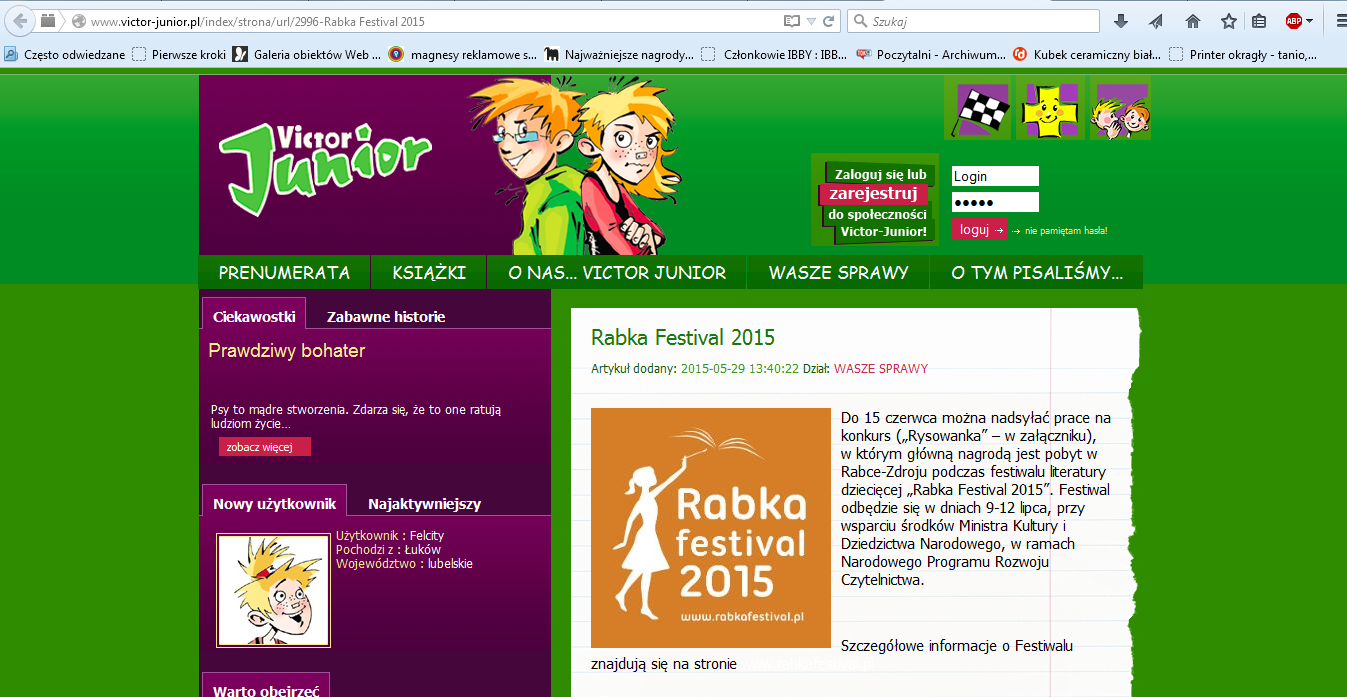Open the magnesy reklamowe bookmark
This screenshot has height=697, width=1347.
click(x=463, y=55)
